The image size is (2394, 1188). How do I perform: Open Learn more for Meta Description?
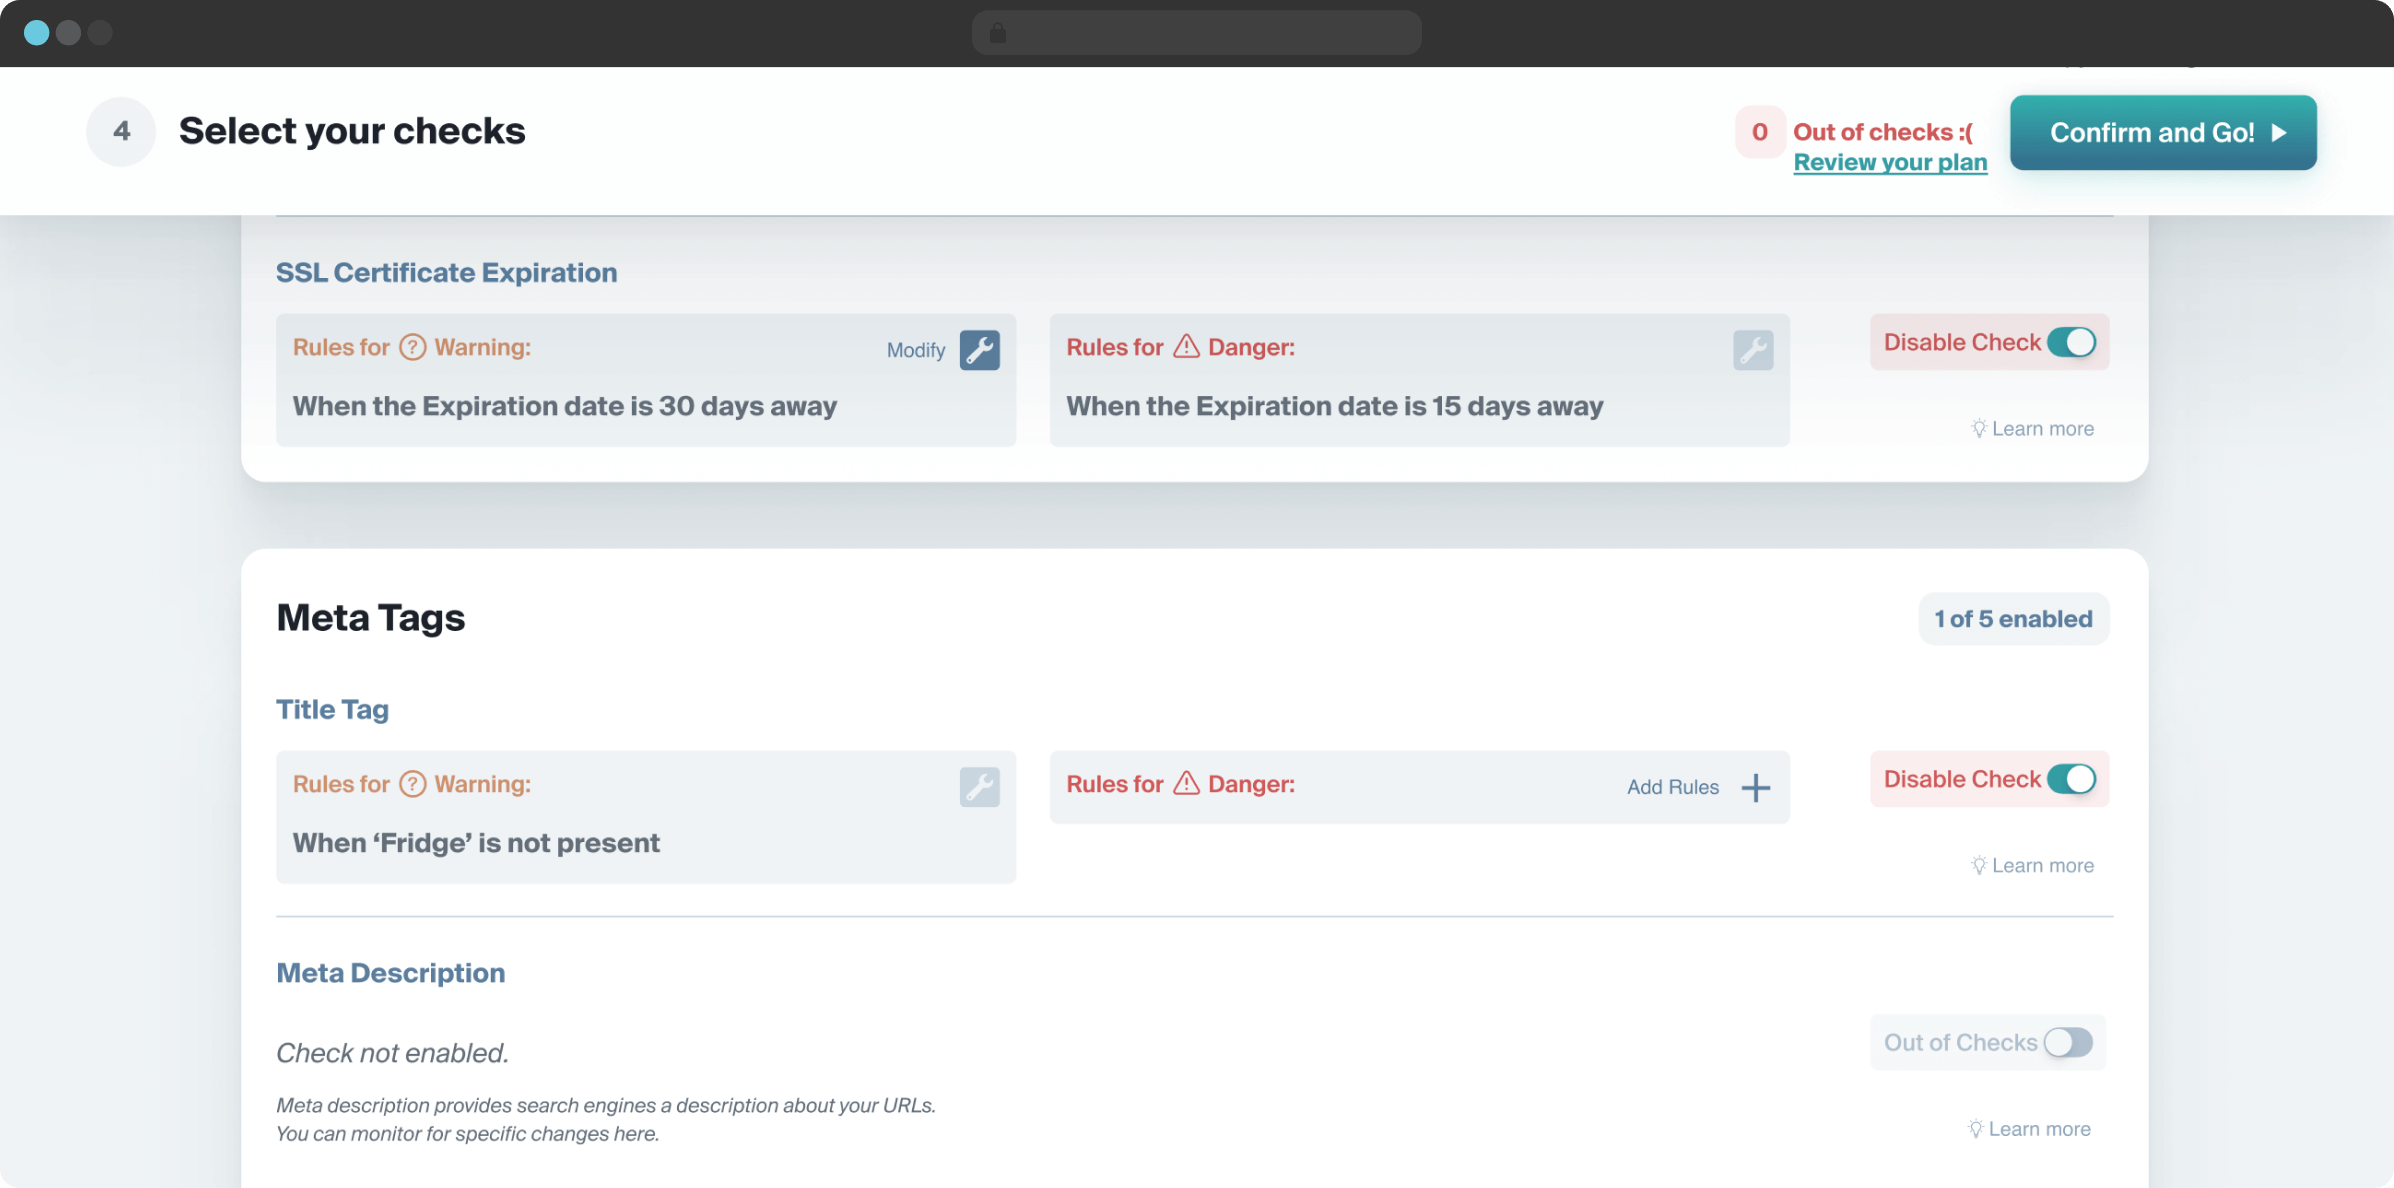click(x=2039, y=1128)
